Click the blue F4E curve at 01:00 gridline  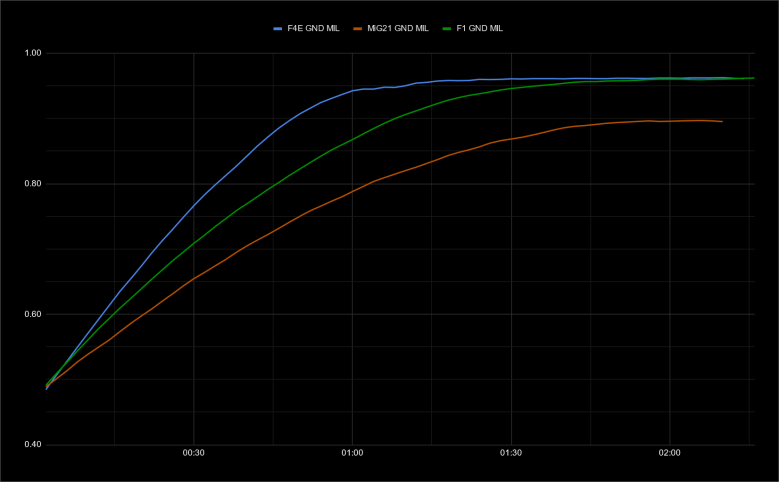click(351, 91)
